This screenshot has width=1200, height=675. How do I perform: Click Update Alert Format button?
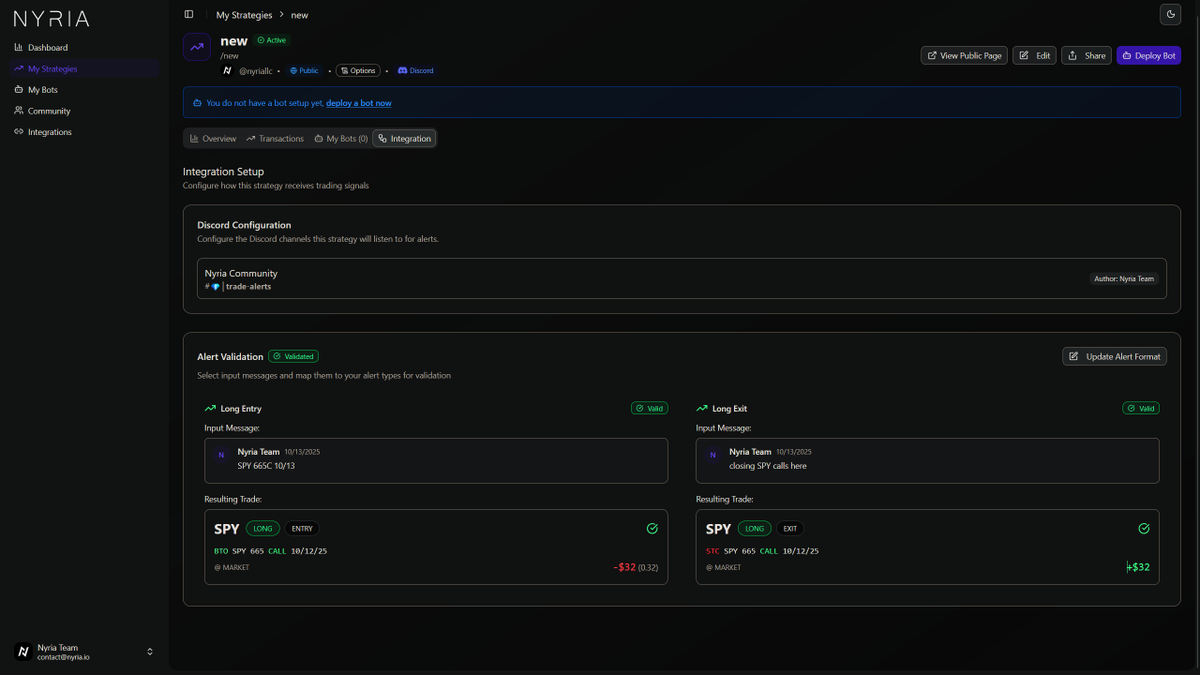point(1114,356)
